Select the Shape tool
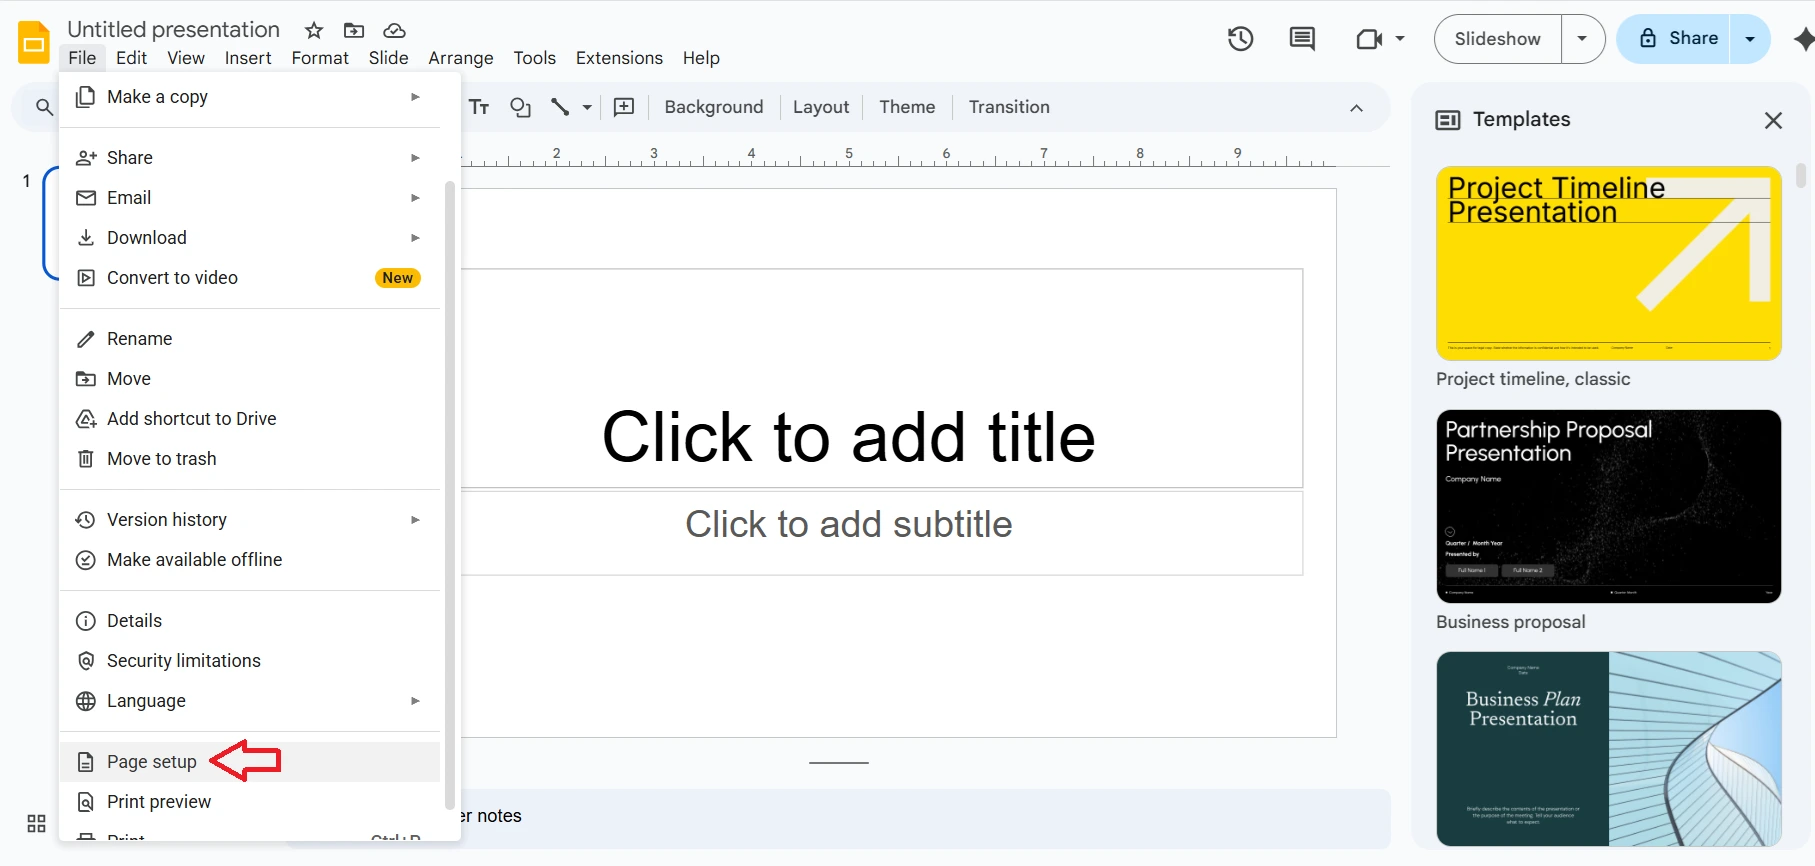The height and width of the screenshot is (866, 1815). click(520, 107)
